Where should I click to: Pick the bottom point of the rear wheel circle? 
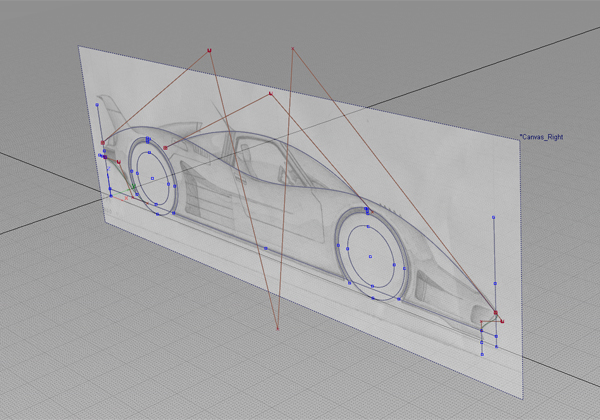(x=157, y=213)
